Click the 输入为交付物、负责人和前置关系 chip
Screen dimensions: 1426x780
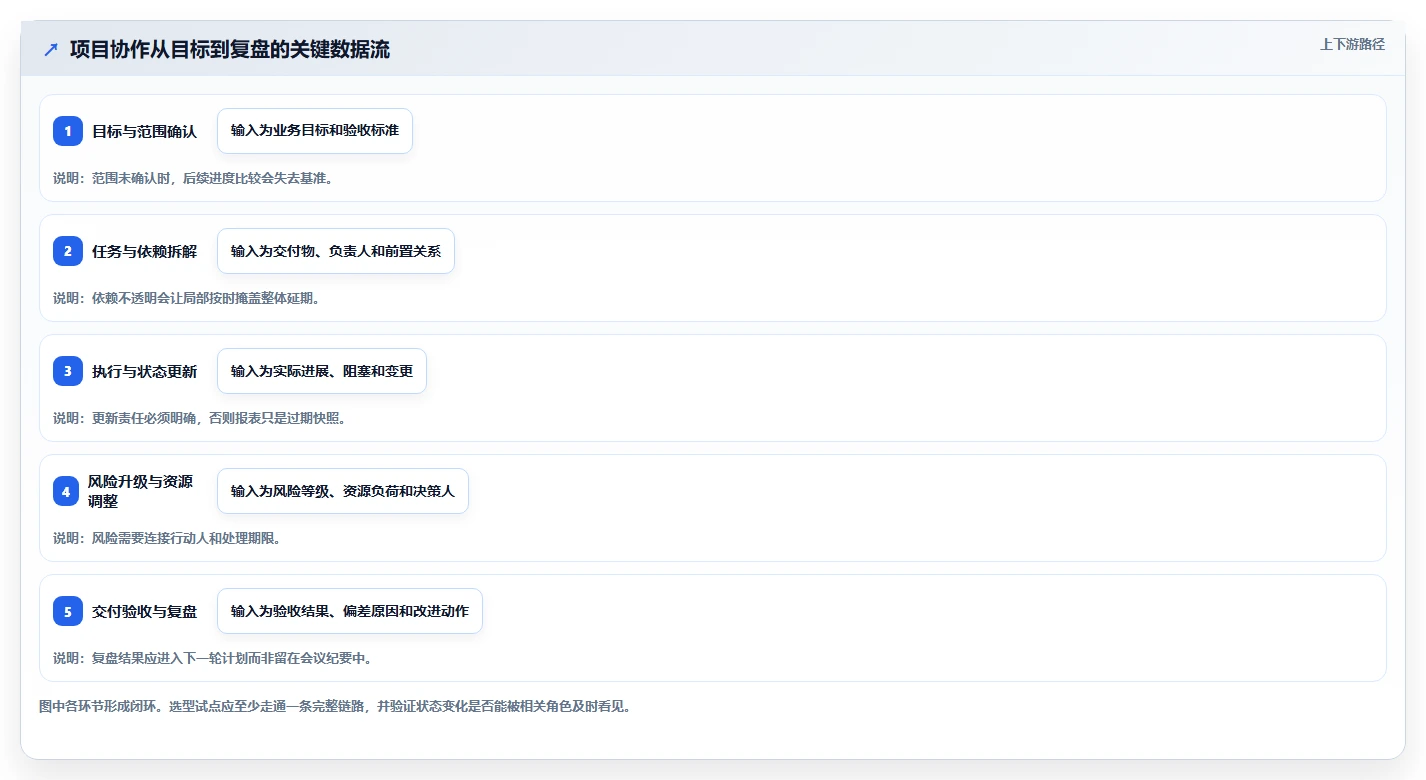tap(336, 251)
